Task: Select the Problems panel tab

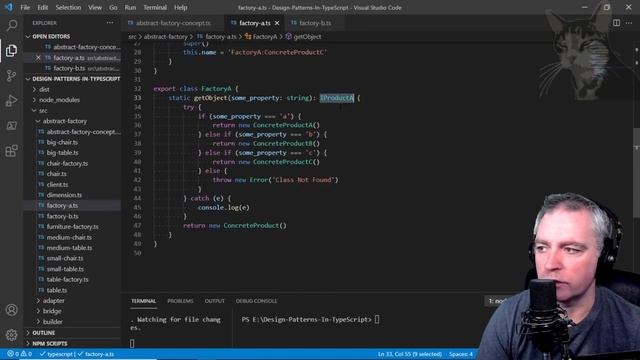Action: point(180,301)
